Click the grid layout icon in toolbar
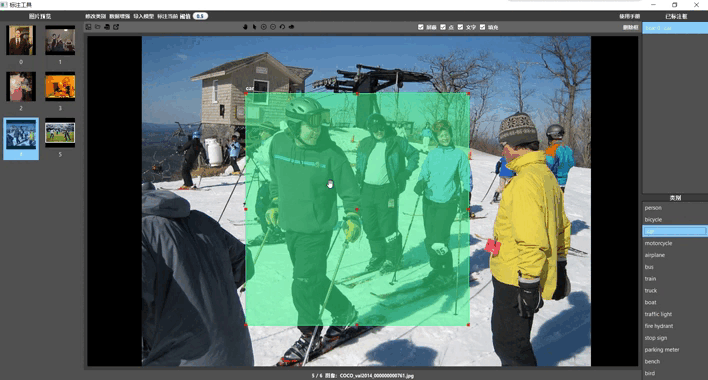The image size is (708, 380). tap(88, 27)
